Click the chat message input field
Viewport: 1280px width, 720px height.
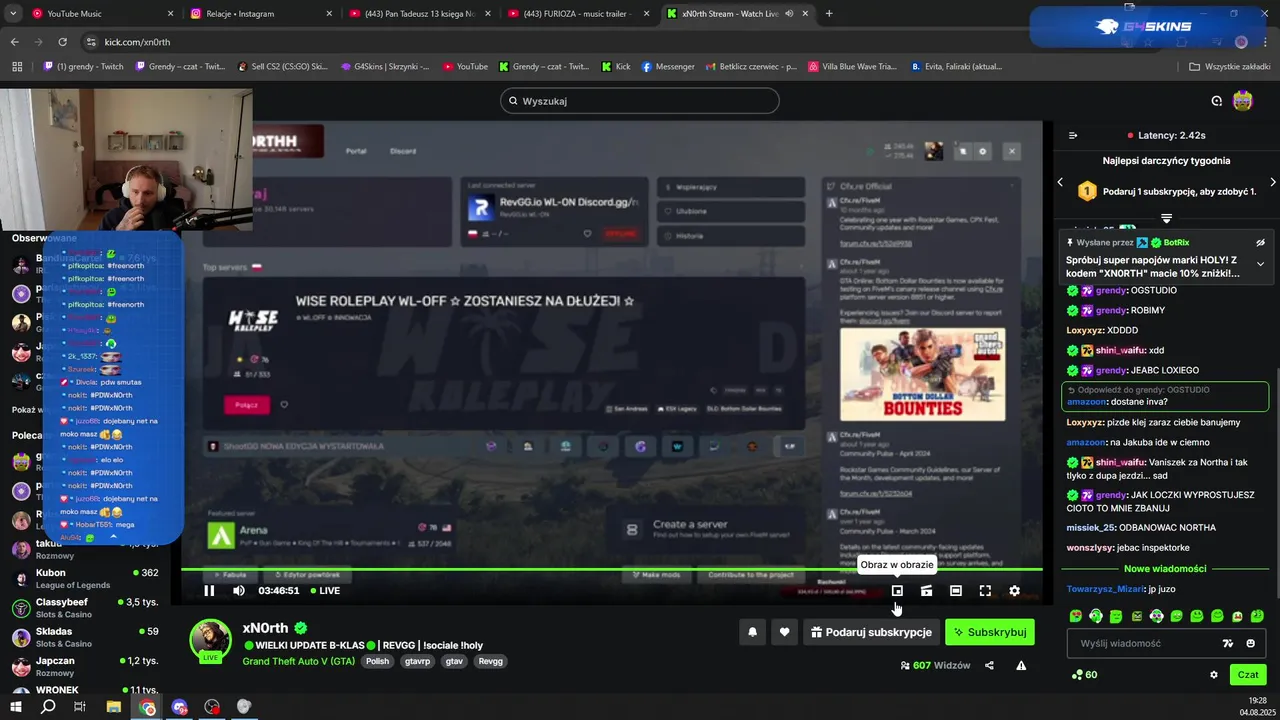pos(1143,643)
